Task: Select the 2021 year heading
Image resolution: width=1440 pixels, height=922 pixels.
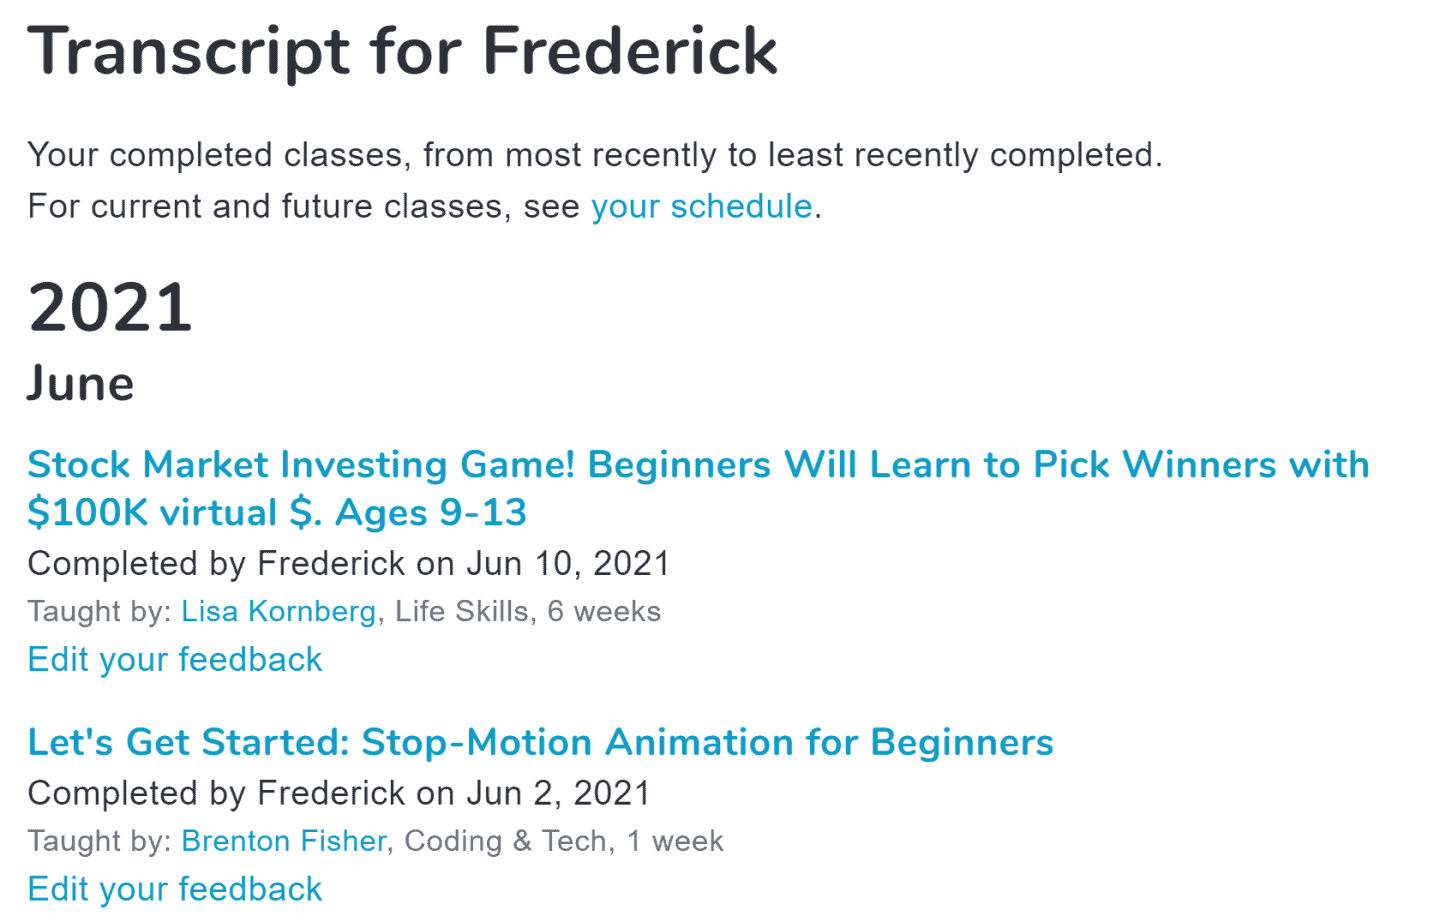Action: 110,307
